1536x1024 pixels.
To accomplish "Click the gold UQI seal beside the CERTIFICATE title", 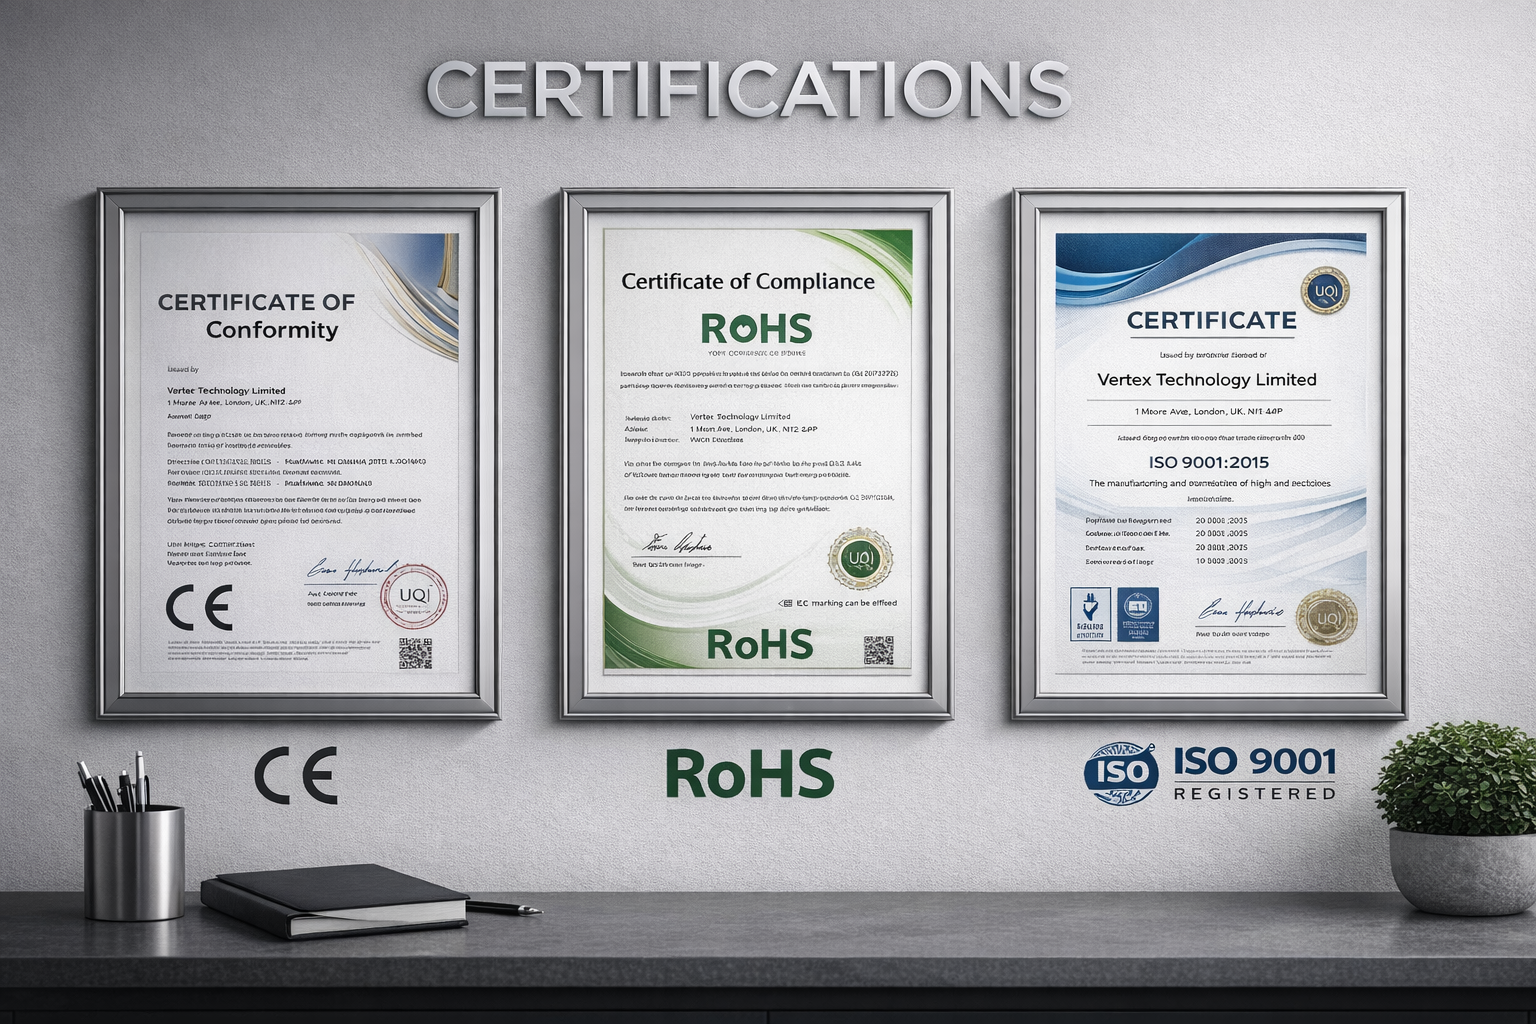I will click(x=1325, y=290).
